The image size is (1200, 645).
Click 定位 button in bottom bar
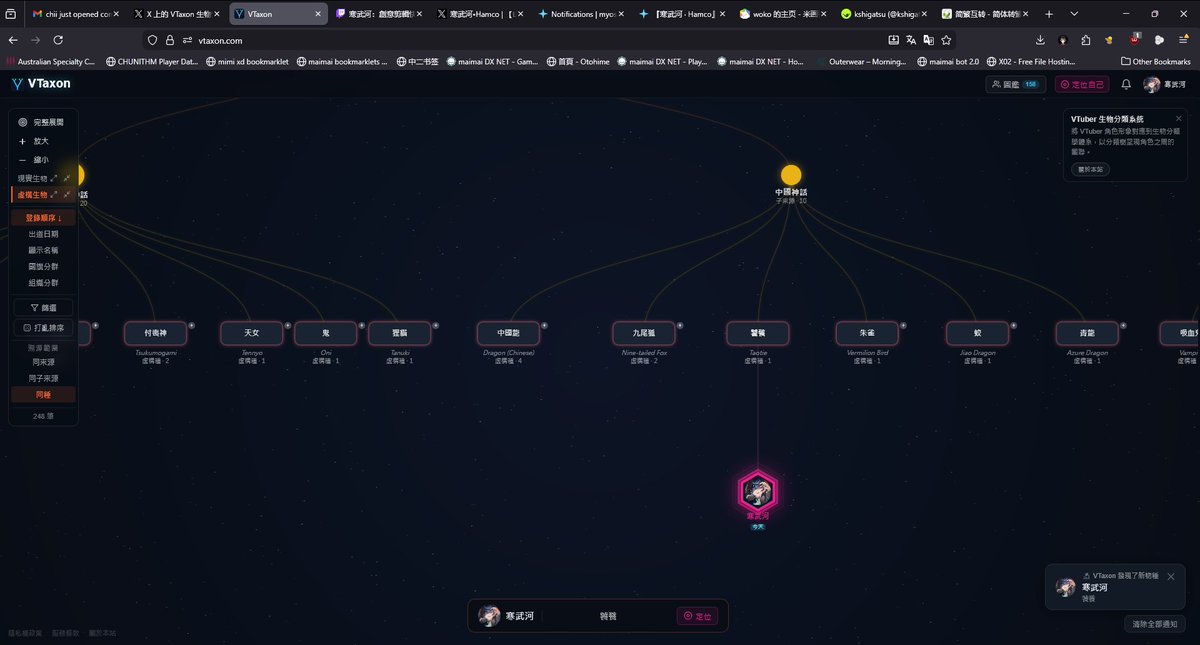(x=698, y=616)
